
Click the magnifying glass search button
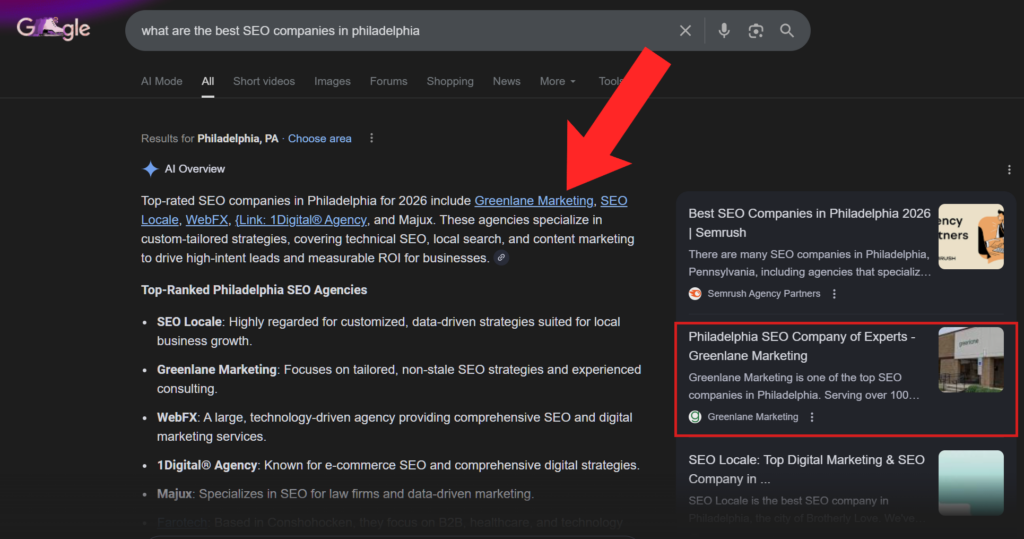(787, 31)
